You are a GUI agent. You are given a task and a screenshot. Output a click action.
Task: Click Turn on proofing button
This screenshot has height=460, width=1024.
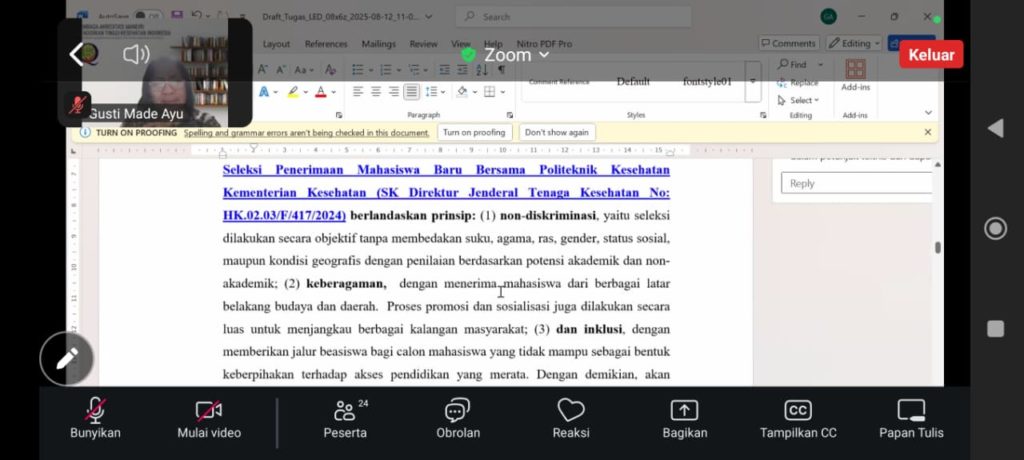click(x=474, y=133)
